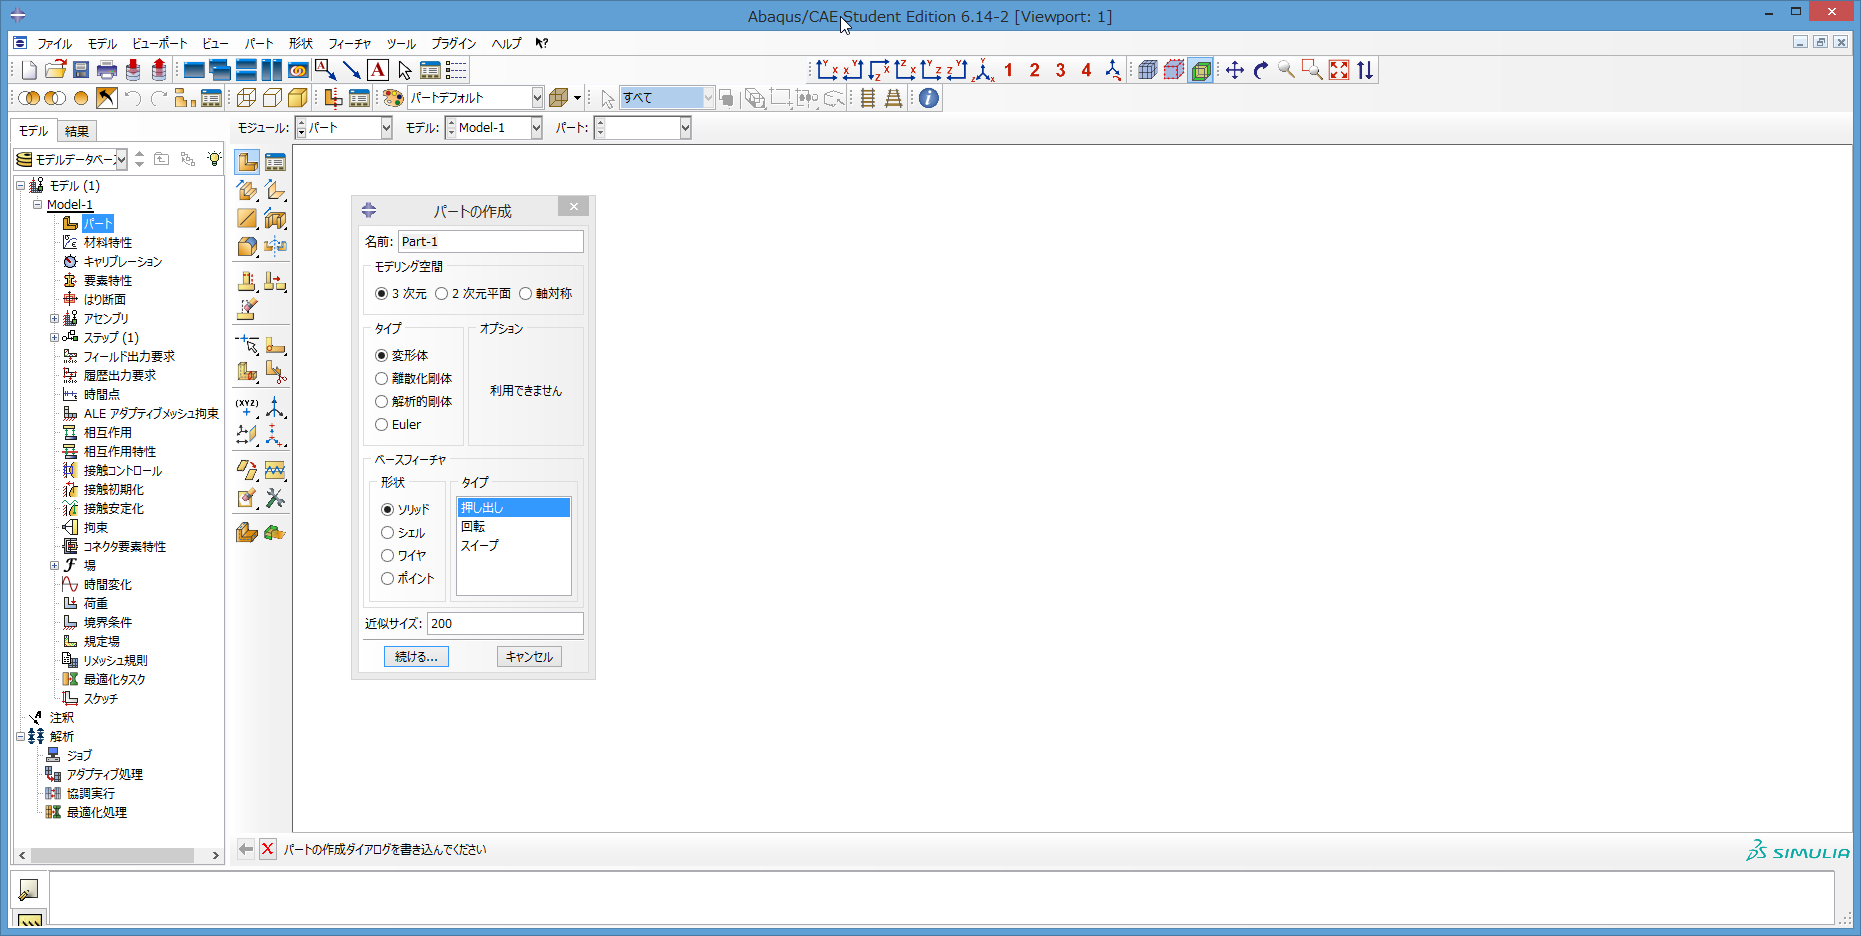This screenshot has height=936, width=1861.
Task: Select the Insert text annotation 'A' tool
Action: coord(378,70)
